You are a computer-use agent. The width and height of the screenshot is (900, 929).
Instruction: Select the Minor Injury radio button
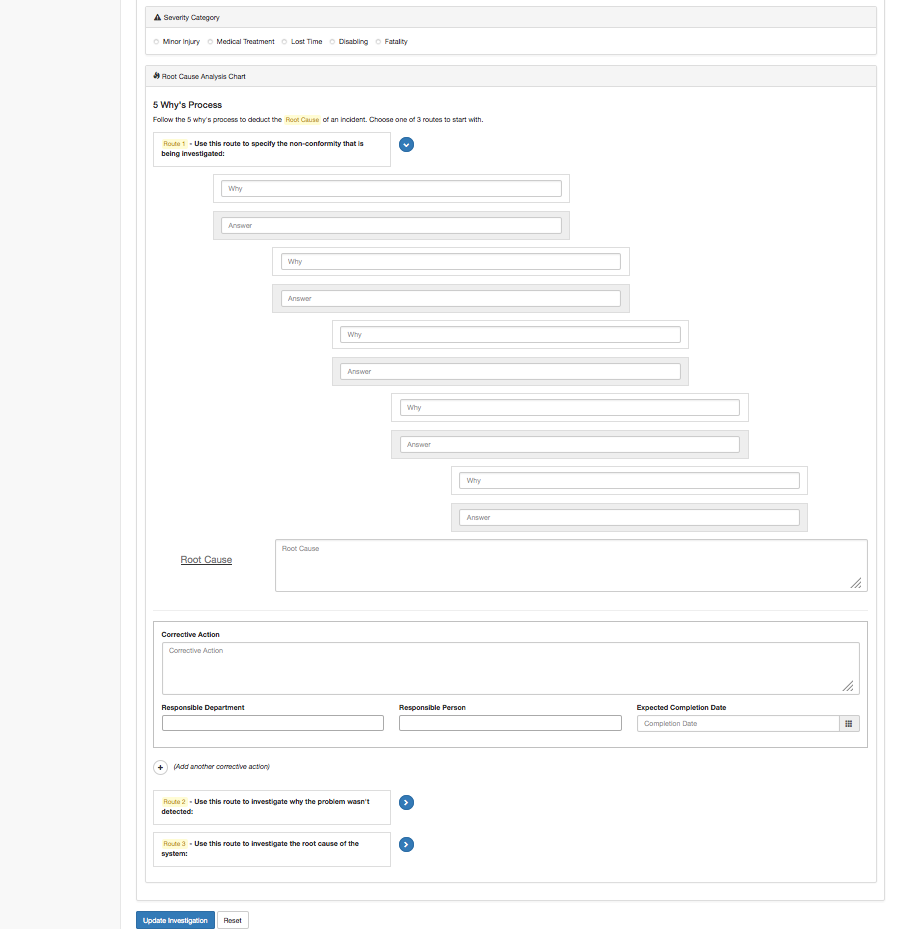[156, 42]
